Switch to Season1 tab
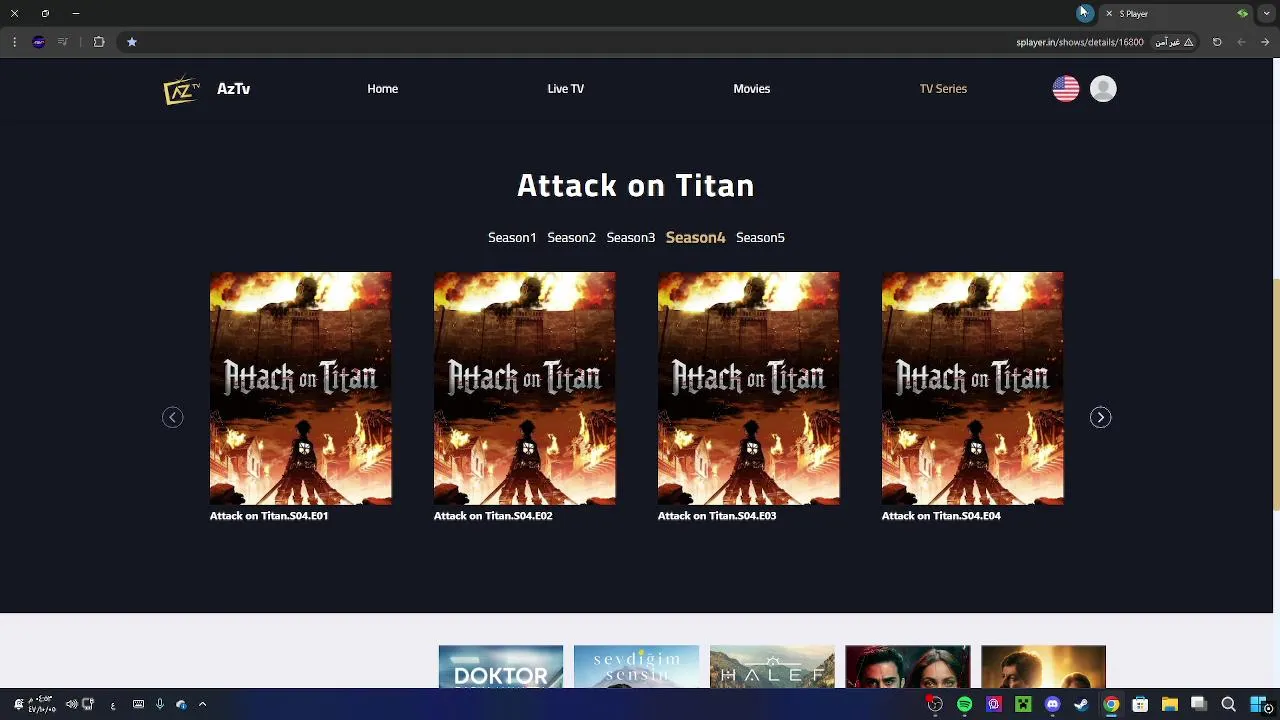This screenshot has width=1280, height=720. pyautogui.click(x=512, y=238)
